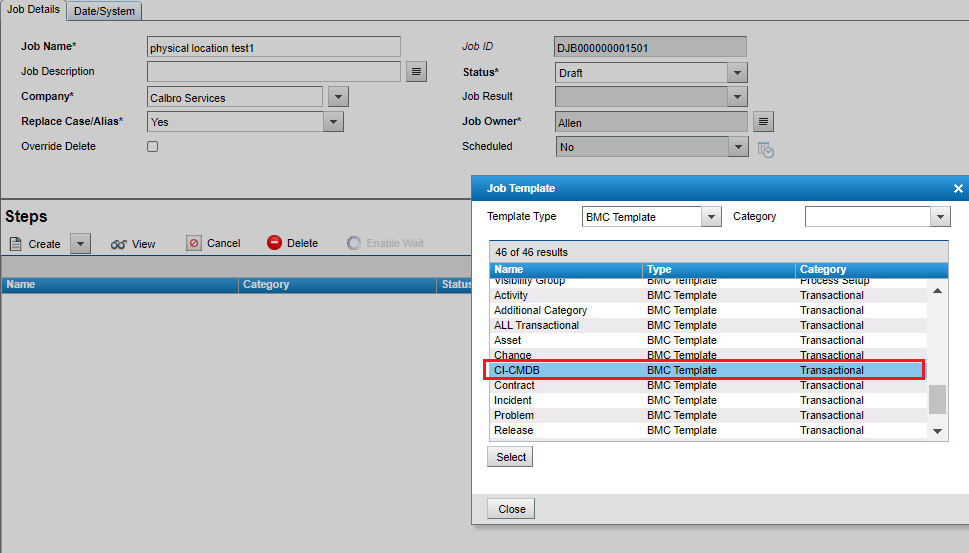Open the Template Type dropdown arrow
The width and height of the screenshot is (969, 553).
(711, 217)
